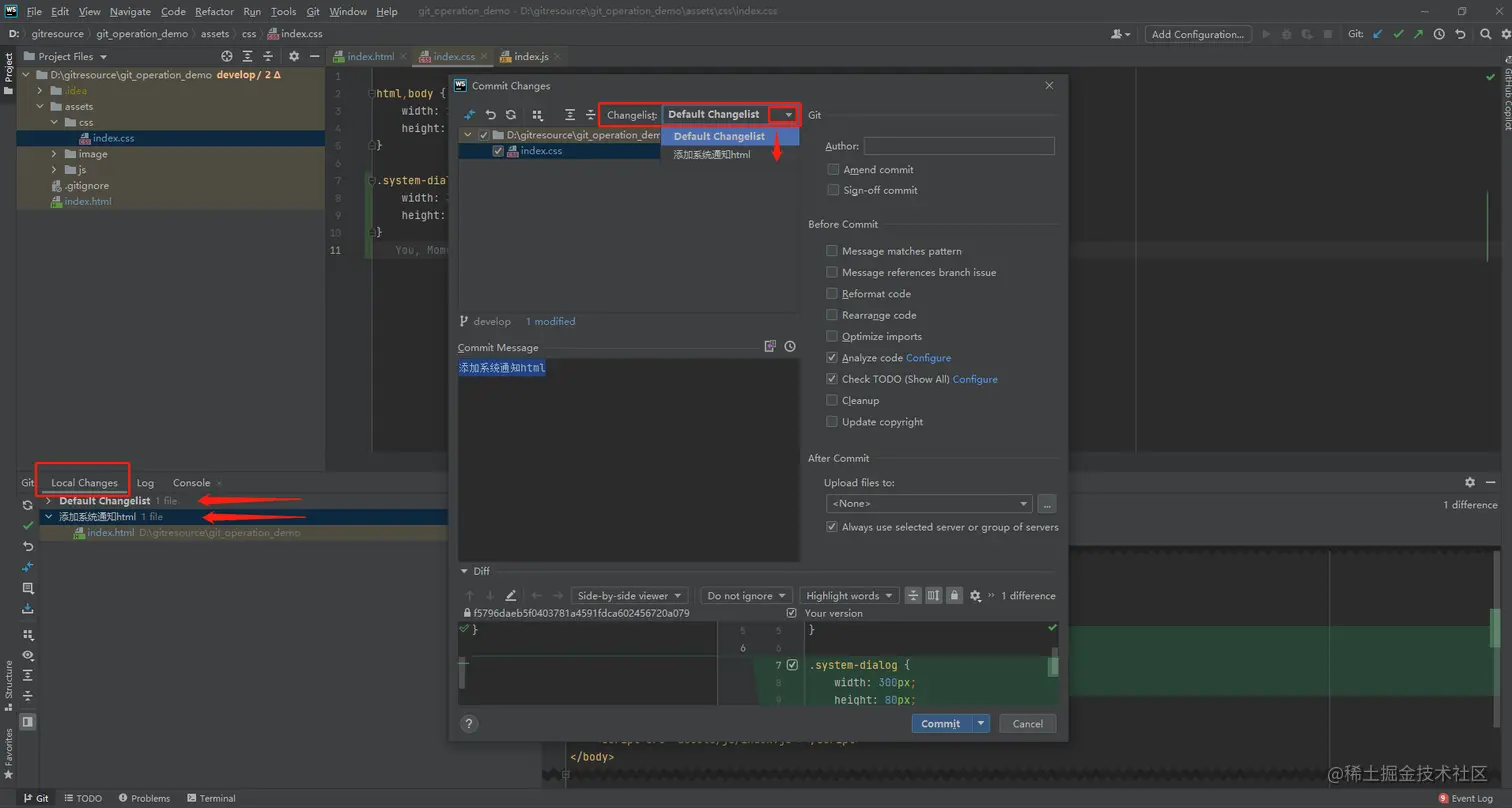Image resolution: width=1512 pixels, height=808 pixels.
Task: Check the Reformat code option
Action: (832, 293)
